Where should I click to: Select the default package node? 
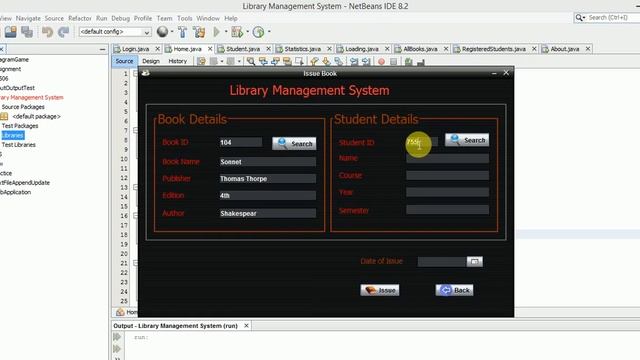point(36,116)
